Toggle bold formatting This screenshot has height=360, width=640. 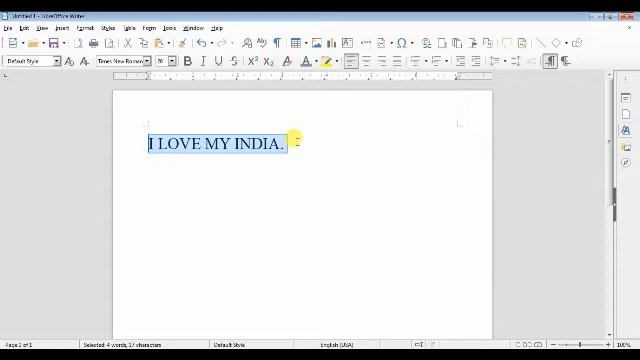[x=187, y=61]
